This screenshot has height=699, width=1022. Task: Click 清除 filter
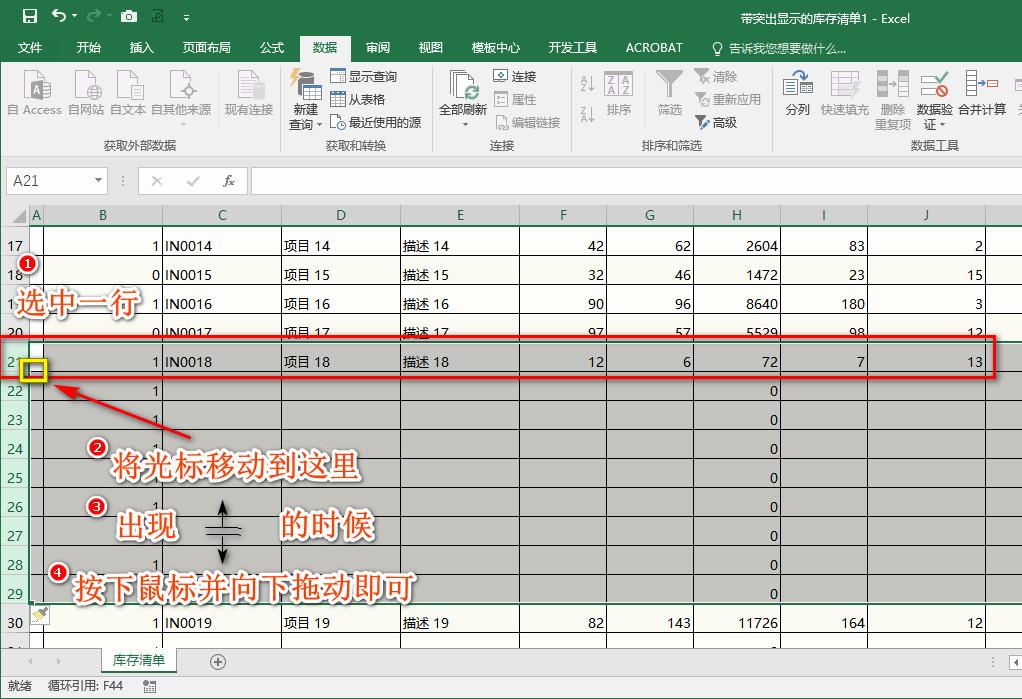click(x=716, y=76)
